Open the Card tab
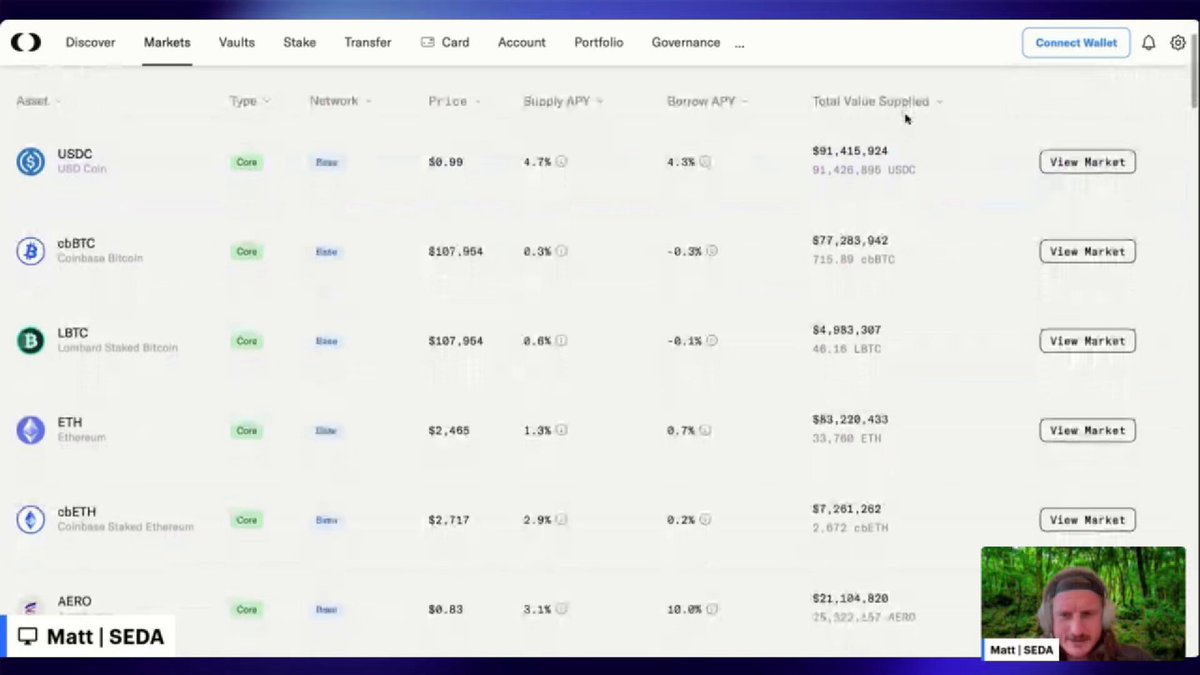Screen dimensions: 1200x675 (445, 43)
